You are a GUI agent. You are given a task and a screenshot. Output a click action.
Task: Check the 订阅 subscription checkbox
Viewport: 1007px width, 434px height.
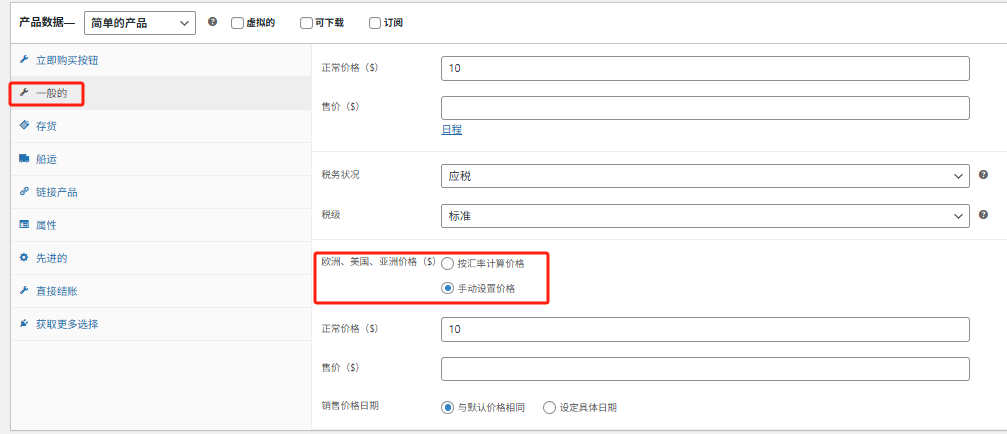coord(375,23)
